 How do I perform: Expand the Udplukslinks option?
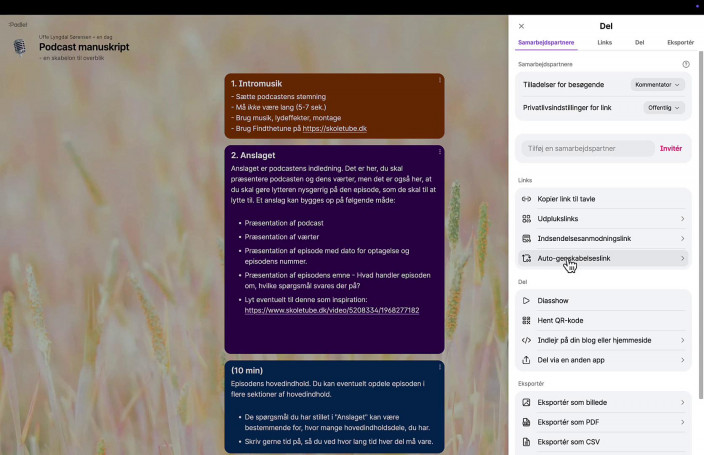pos(682,218)
